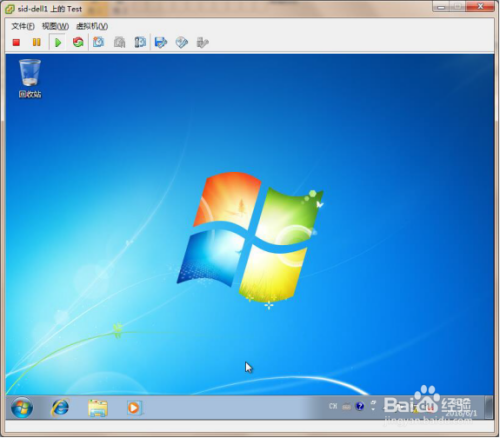Open the guest Windows Start menu
This screenshot has width=500, height=438.
click(22, 407)
